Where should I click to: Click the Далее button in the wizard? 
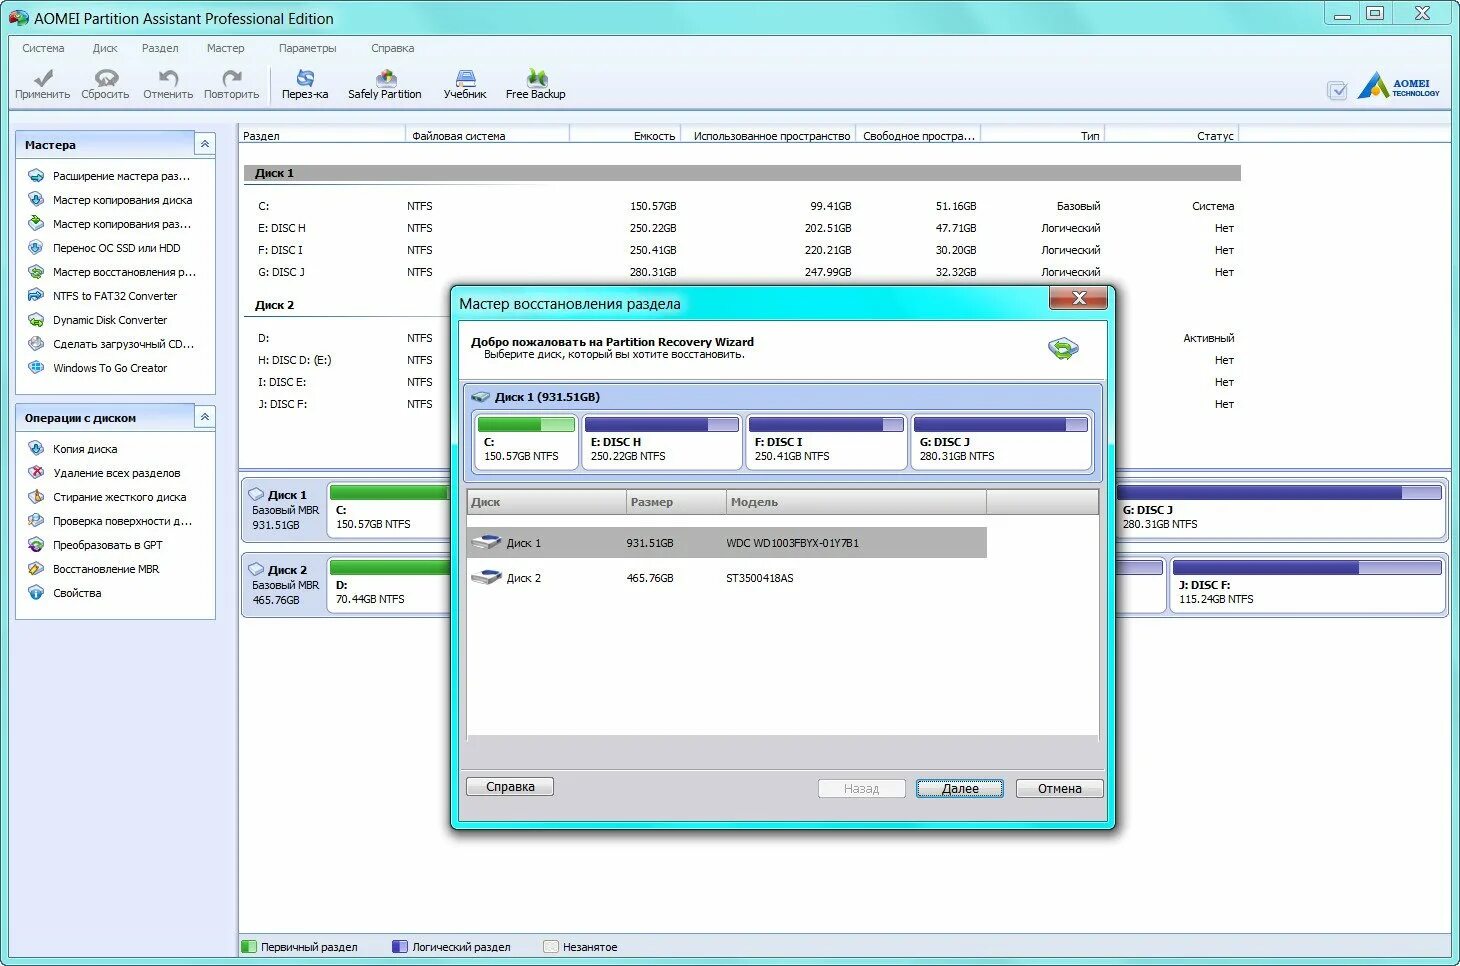coord(958,788)
